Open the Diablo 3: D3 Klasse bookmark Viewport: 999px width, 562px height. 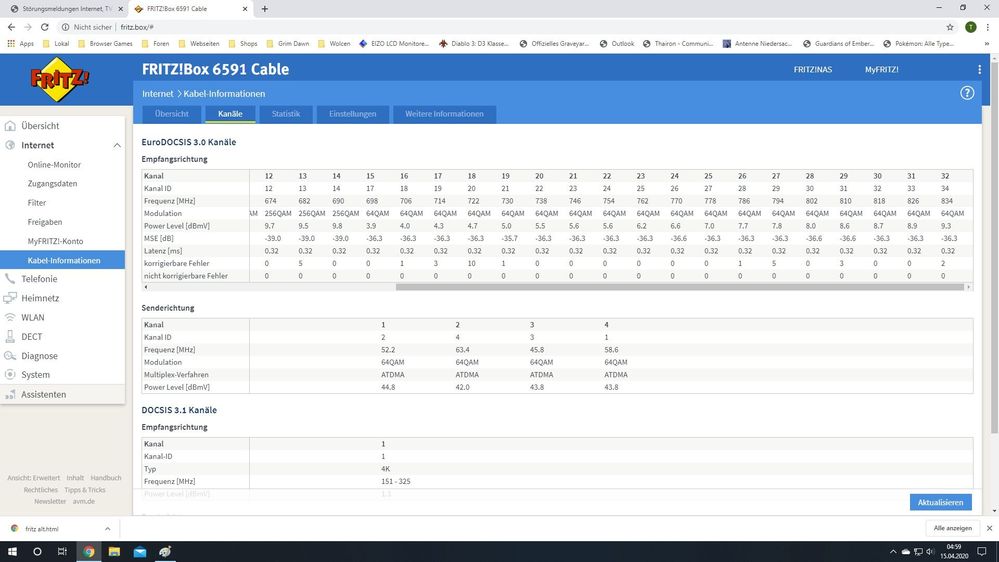(x=473, y=43)
